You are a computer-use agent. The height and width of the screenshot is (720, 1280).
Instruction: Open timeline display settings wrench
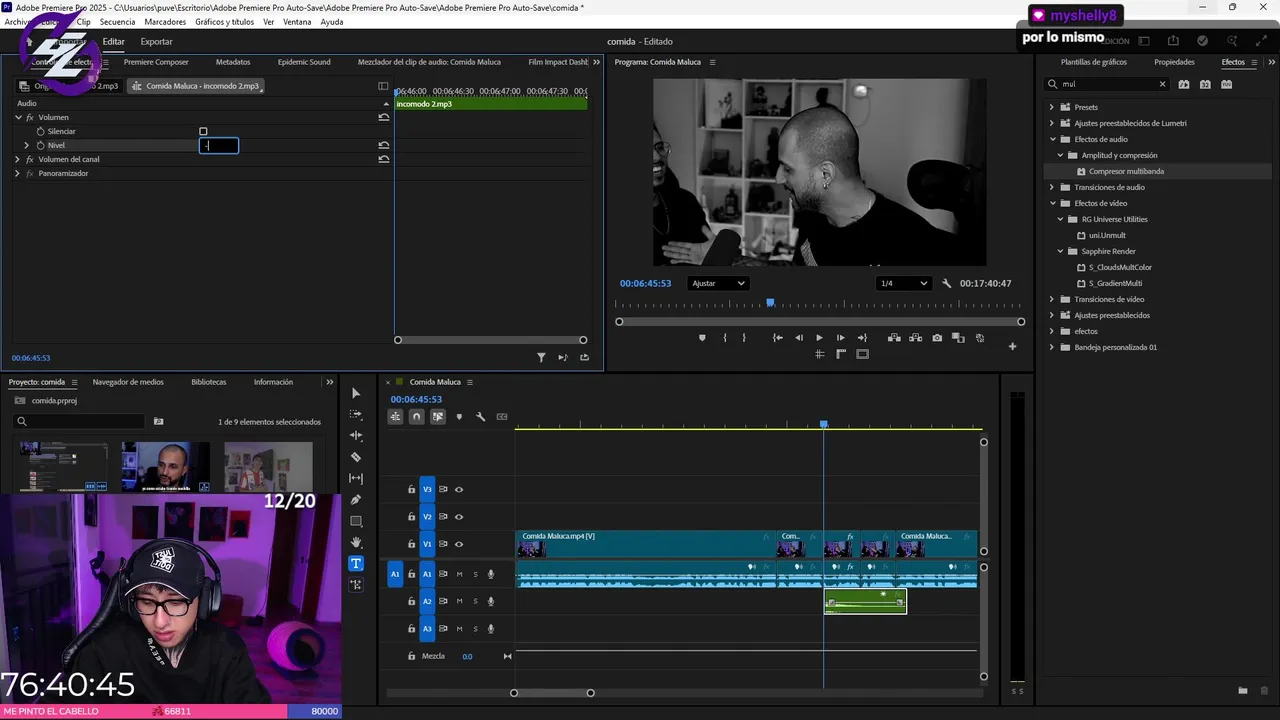(480, 416)
